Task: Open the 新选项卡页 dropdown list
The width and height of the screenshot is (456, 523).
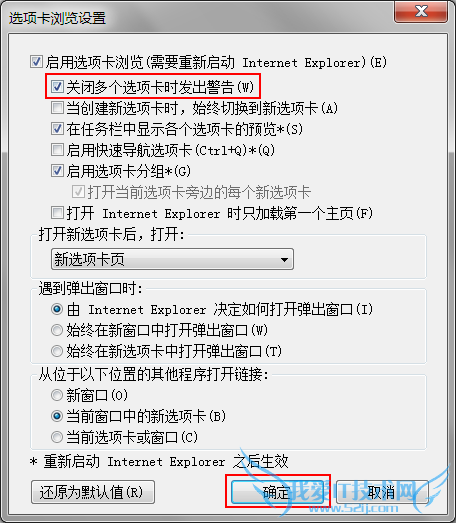Action: pyautogui.click(x=172, y=259)
